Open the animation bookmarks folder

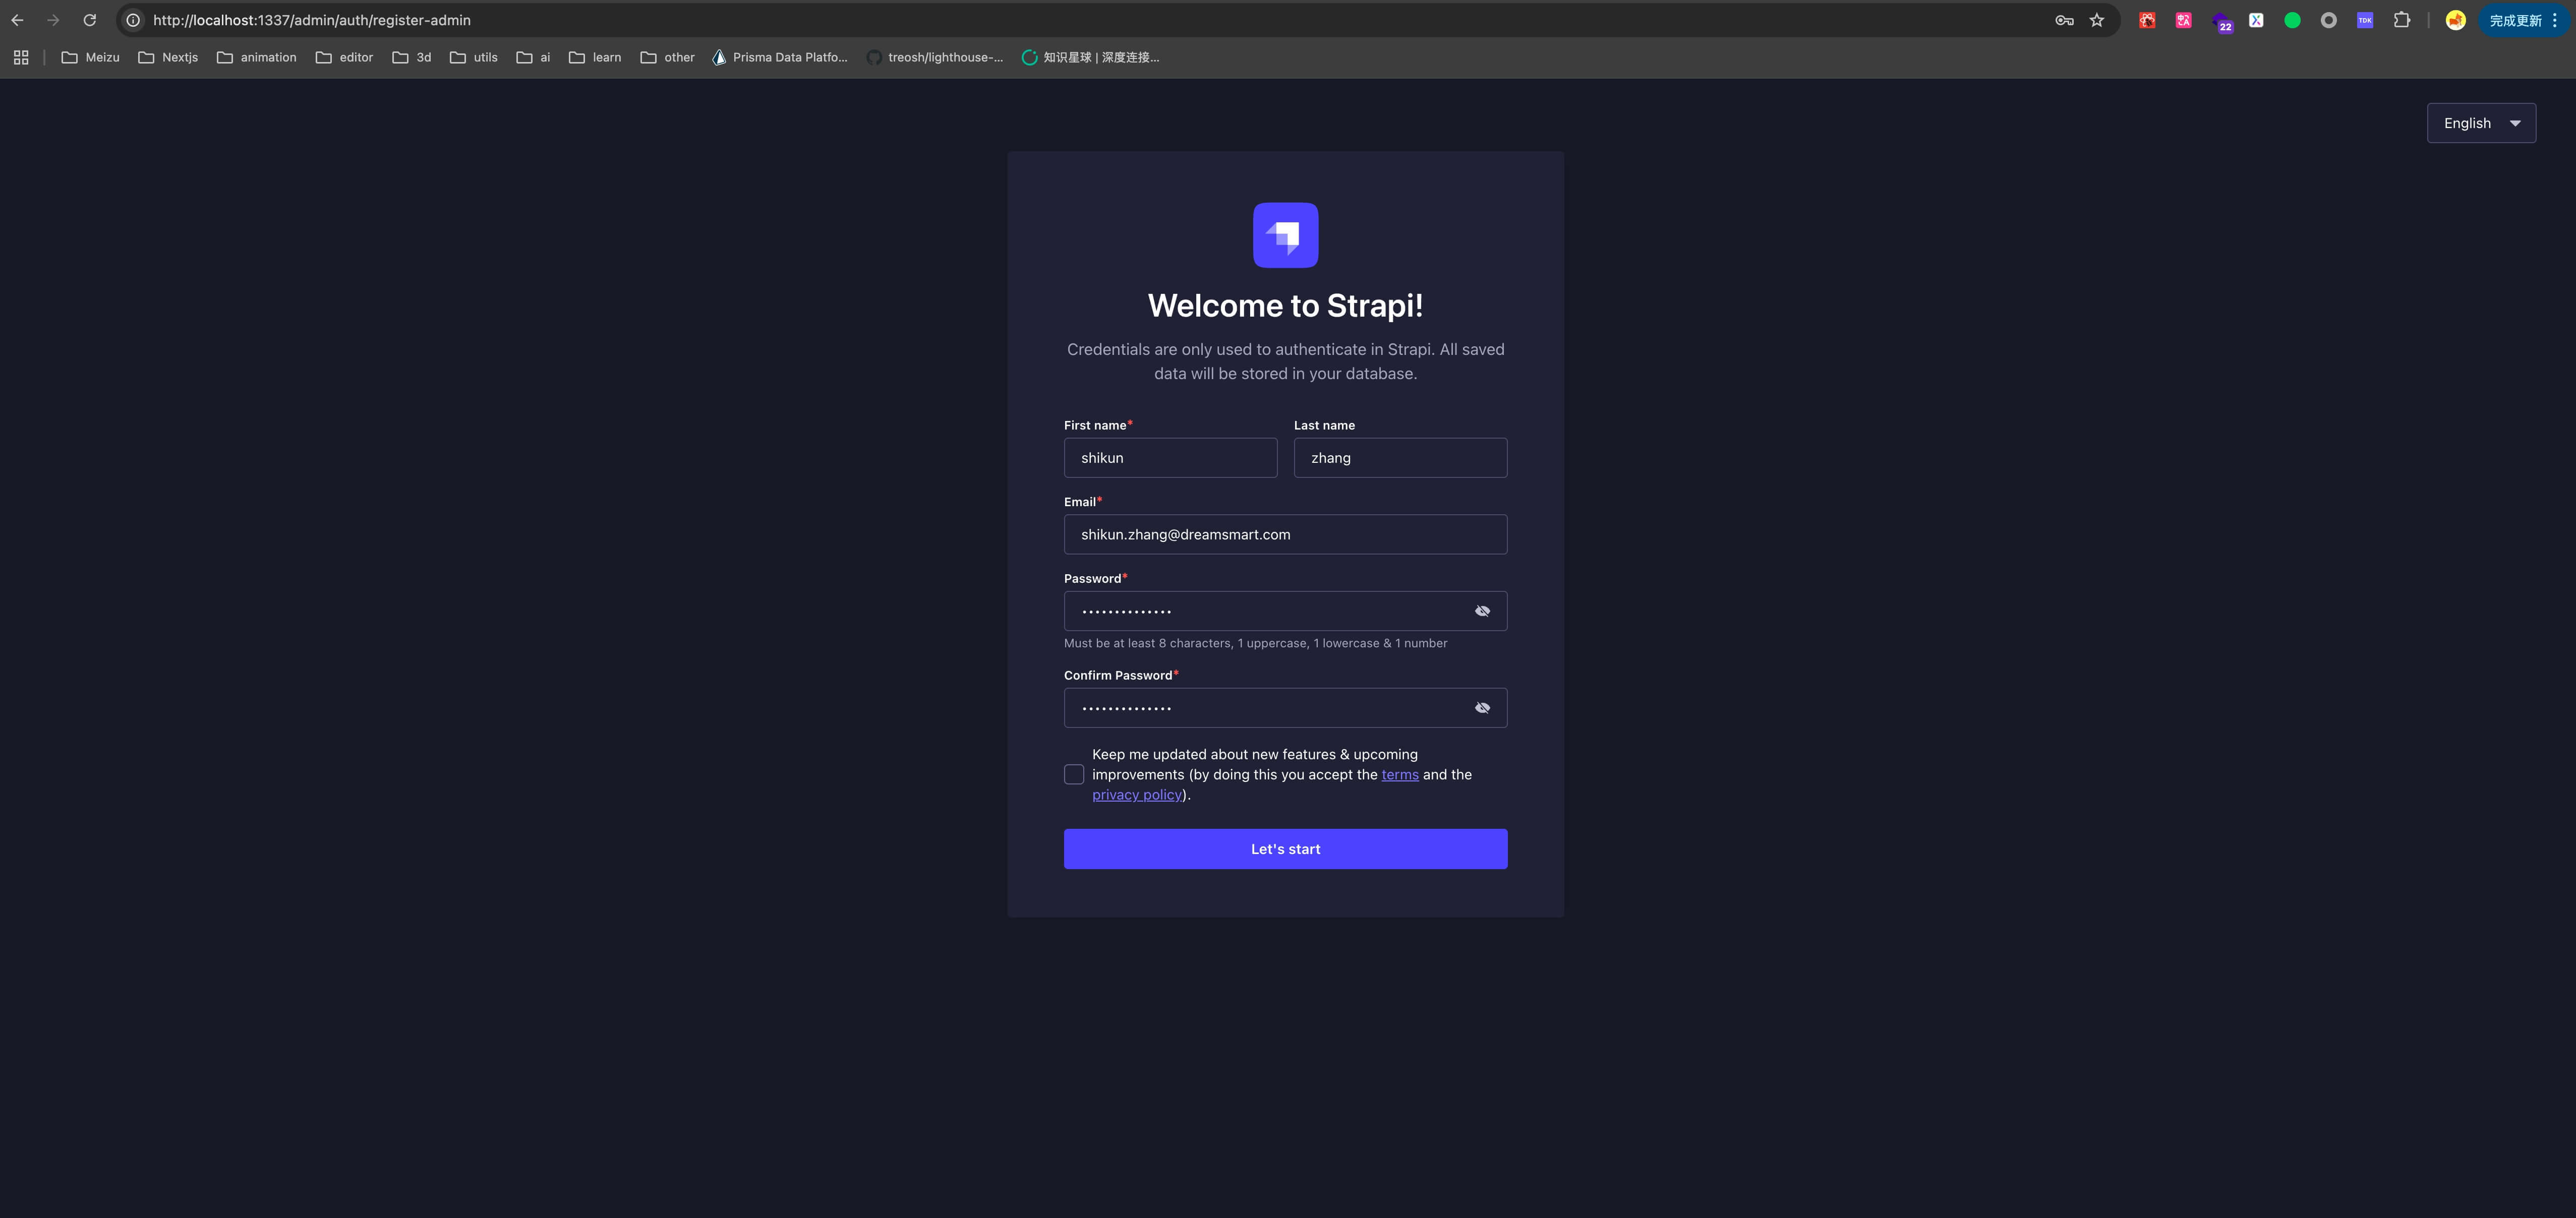point(257,57)
